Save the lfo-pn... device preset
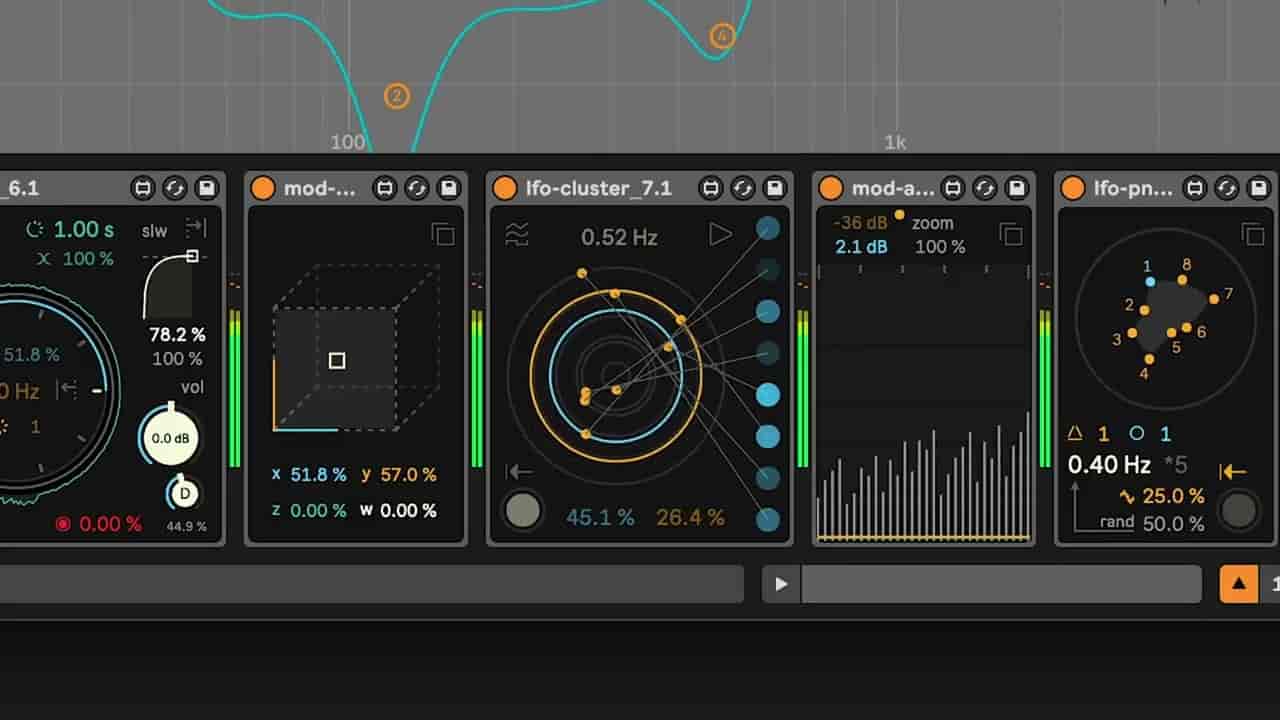The height and width of the screenshot is (720, 1280). pos(1259,188)
